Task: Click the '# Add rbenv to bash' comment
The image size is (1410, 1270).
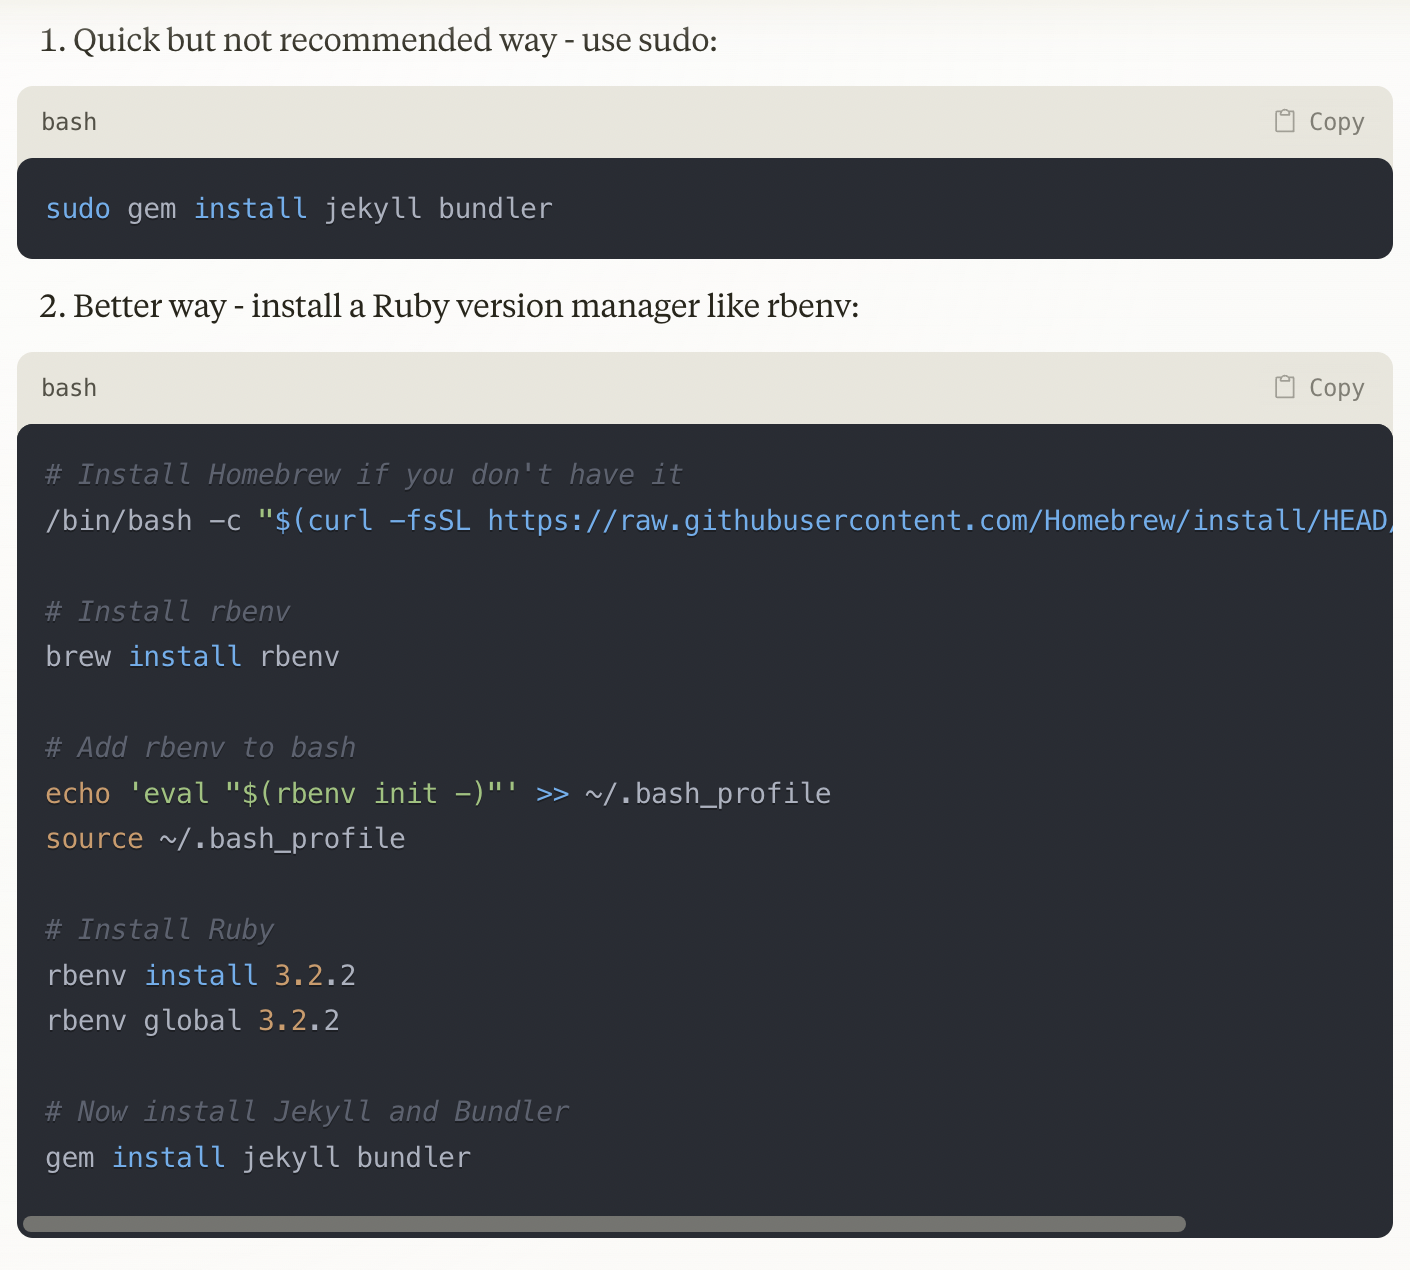Action: pyautogui.click(x=201, y=747)
